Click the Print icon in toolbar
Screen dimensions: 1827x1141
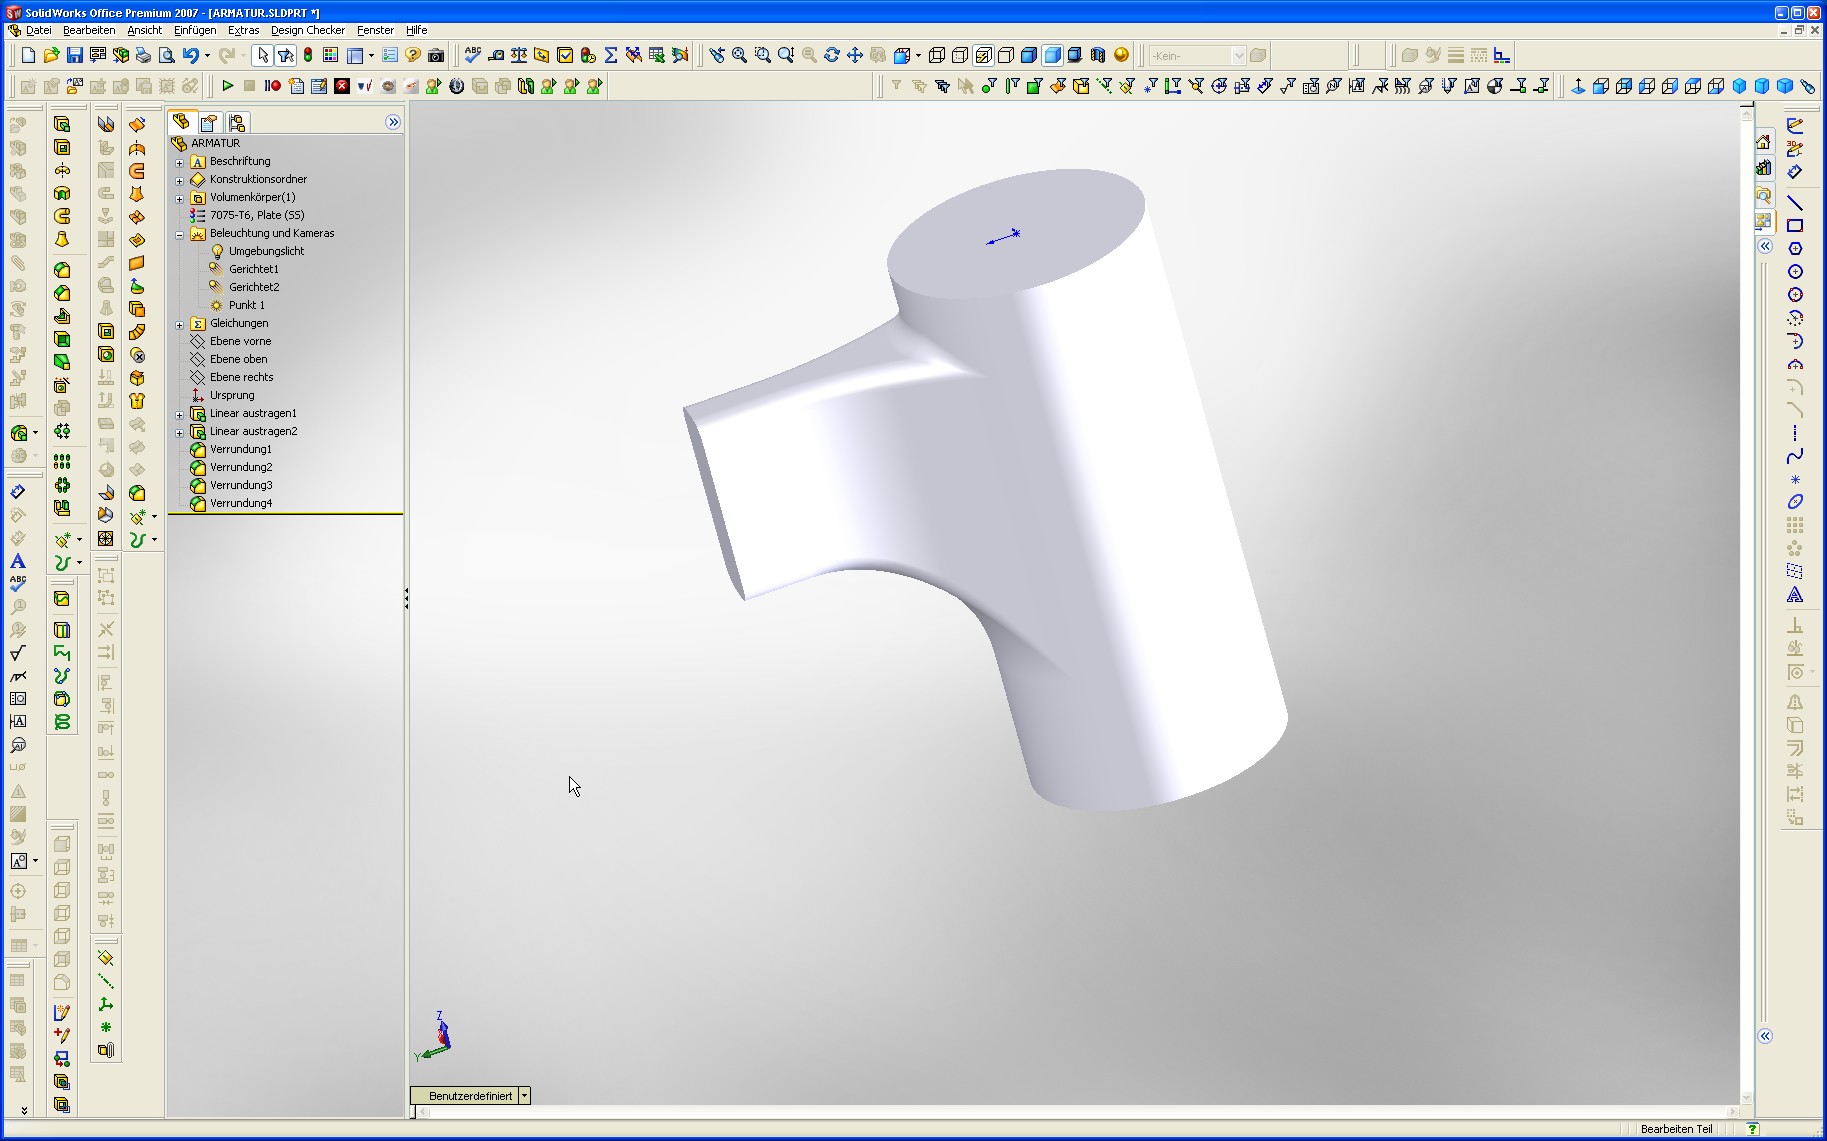pos(143,56)
